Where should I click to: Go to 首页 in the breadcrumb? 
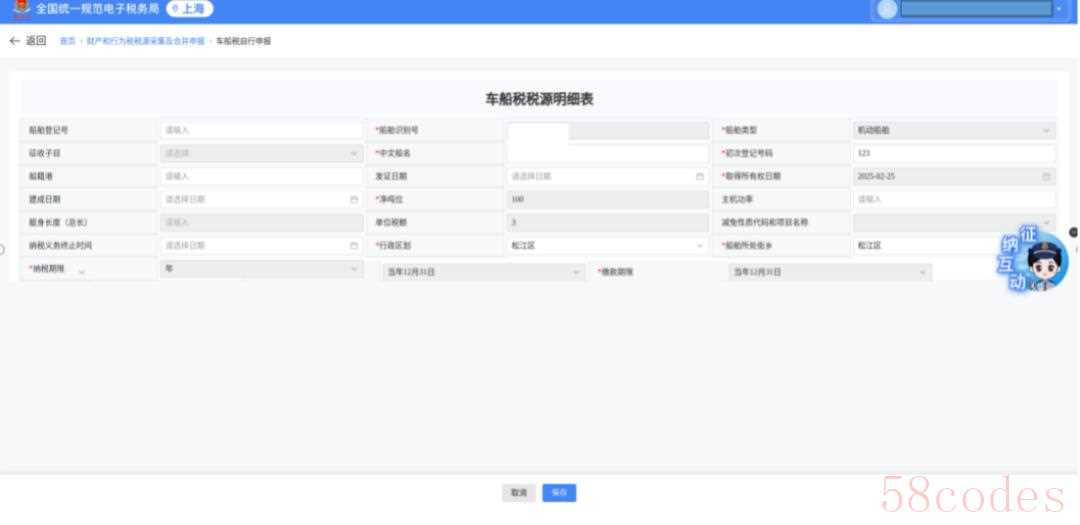67,41
